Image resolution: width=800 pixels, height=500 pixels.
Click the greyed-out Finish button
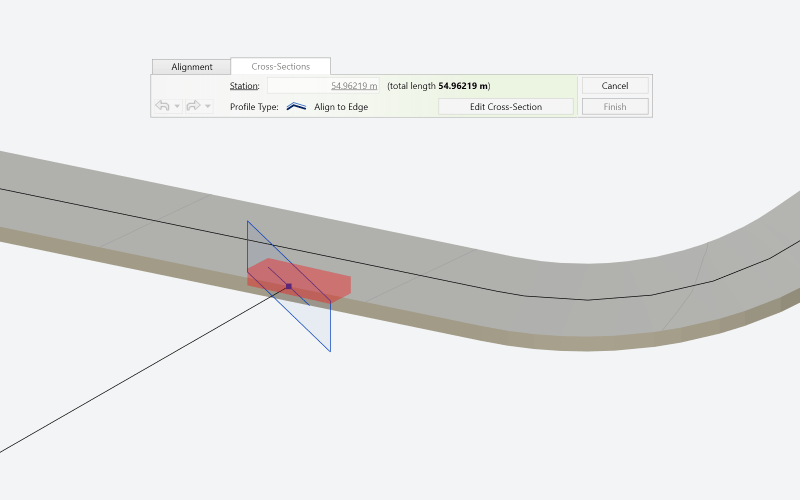(615, 106)
